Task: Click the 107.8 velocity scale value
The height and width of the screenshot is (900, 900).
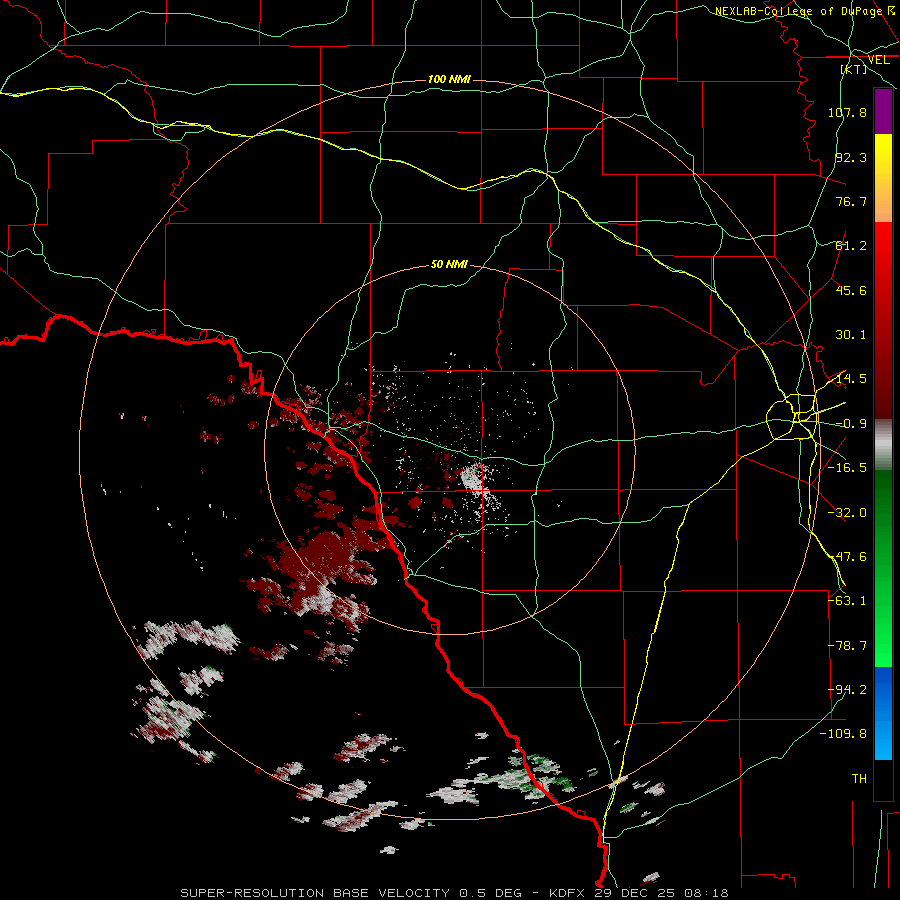Action: tap(847, 112)
